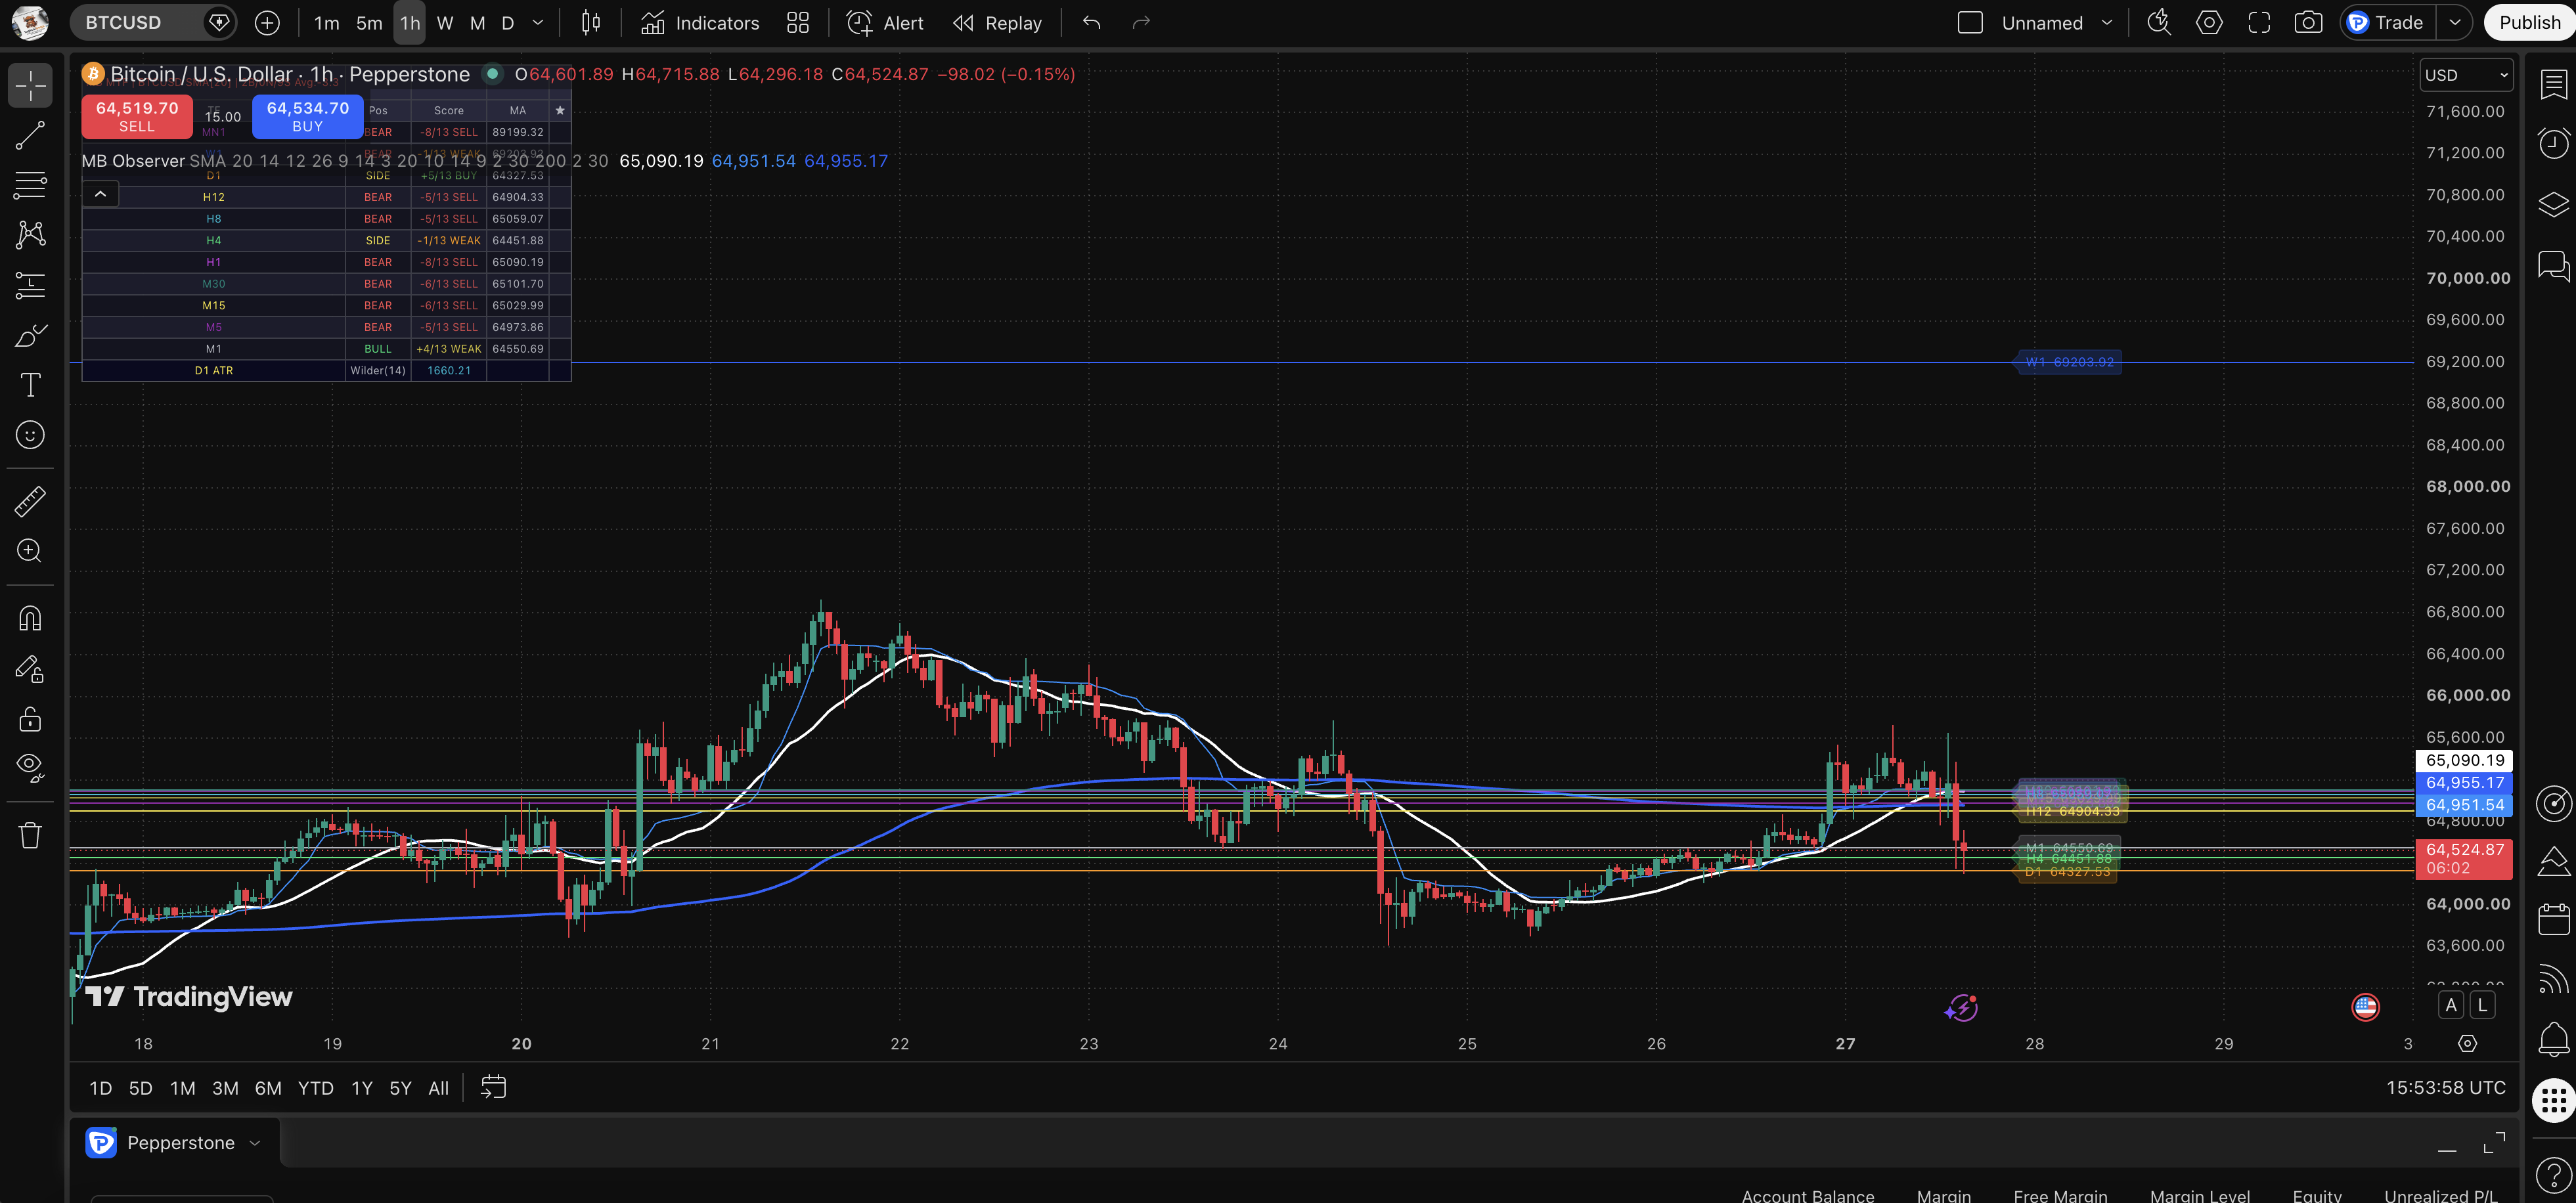The height and width of the screenshot is (1203, 2576).
Task: Toggle magnet mode for drawings
Action: [x=30, y=619]
